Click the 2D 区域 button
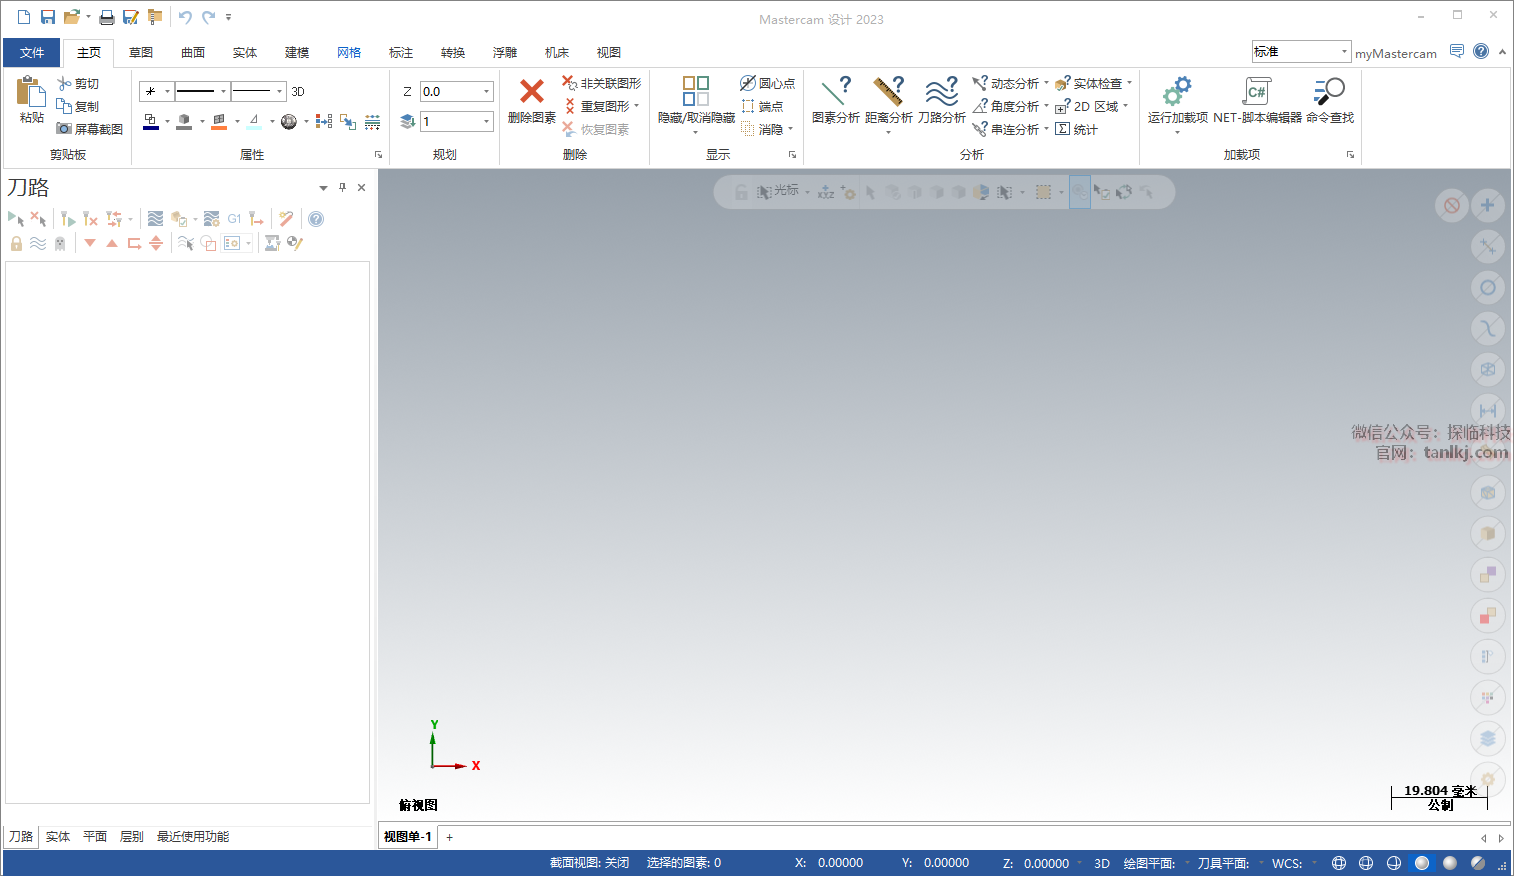 point(1087,106)
